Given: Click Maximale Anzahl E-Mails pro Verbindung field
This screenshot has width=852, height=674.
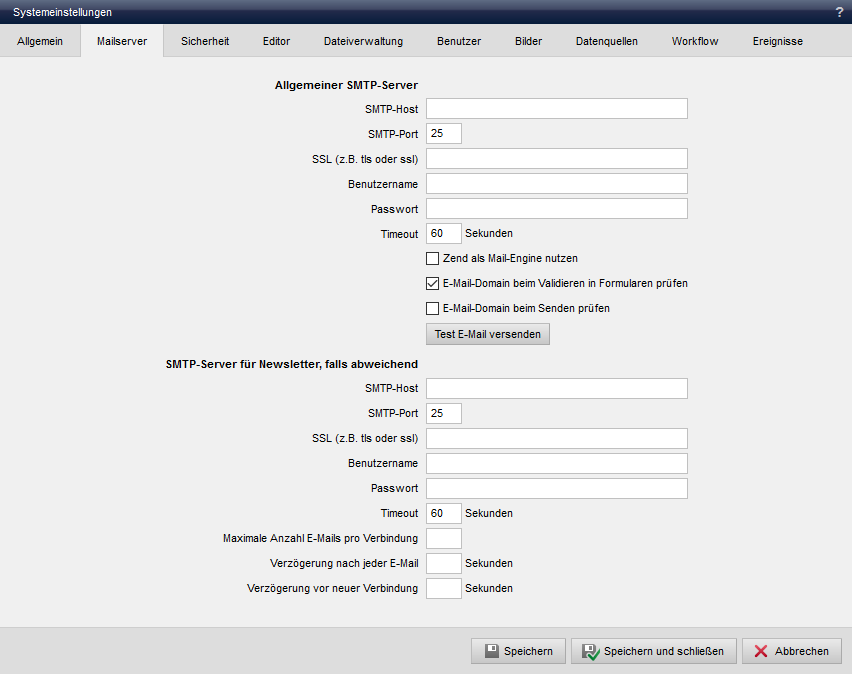Looking at the screenshot, I should click(443, 539).
